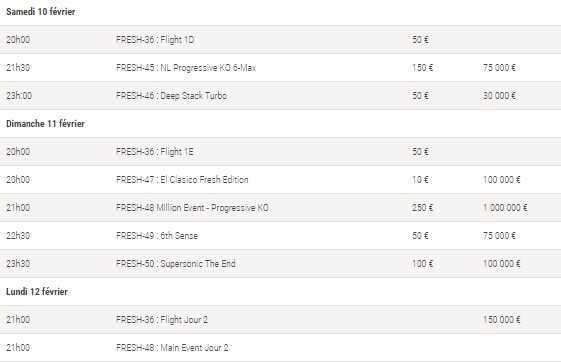Screen dimensions: 561x362
Task: Select the Samedi 10 février date header
Action: coord(40,12)
